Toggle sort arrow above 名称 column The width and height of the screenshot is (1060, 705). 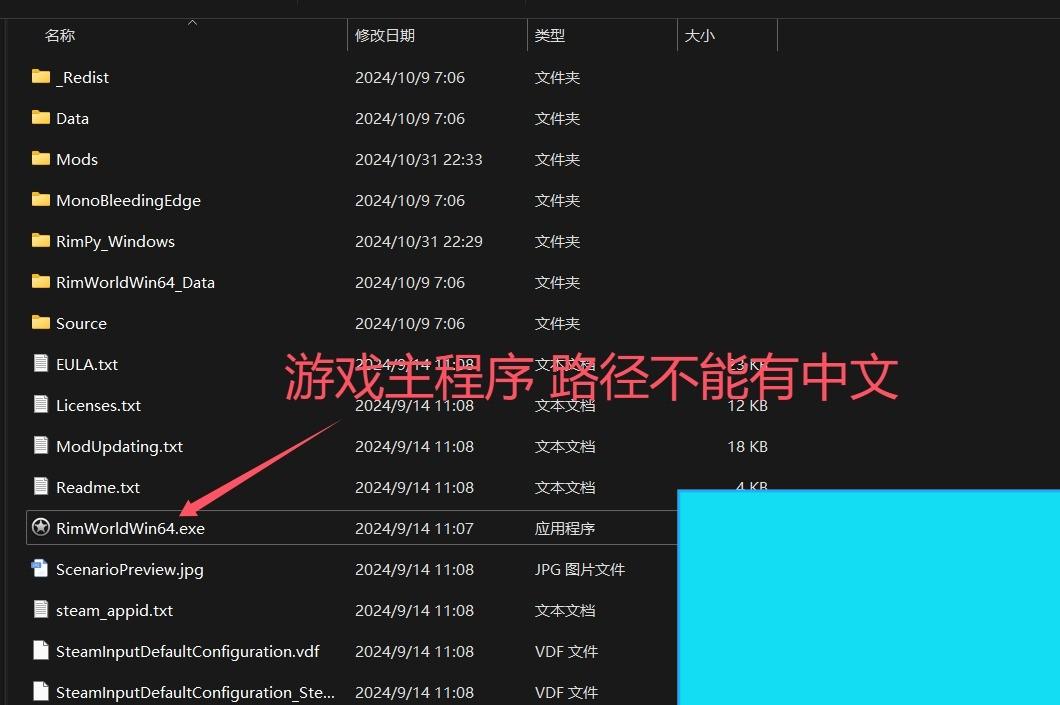coord(193,23)
